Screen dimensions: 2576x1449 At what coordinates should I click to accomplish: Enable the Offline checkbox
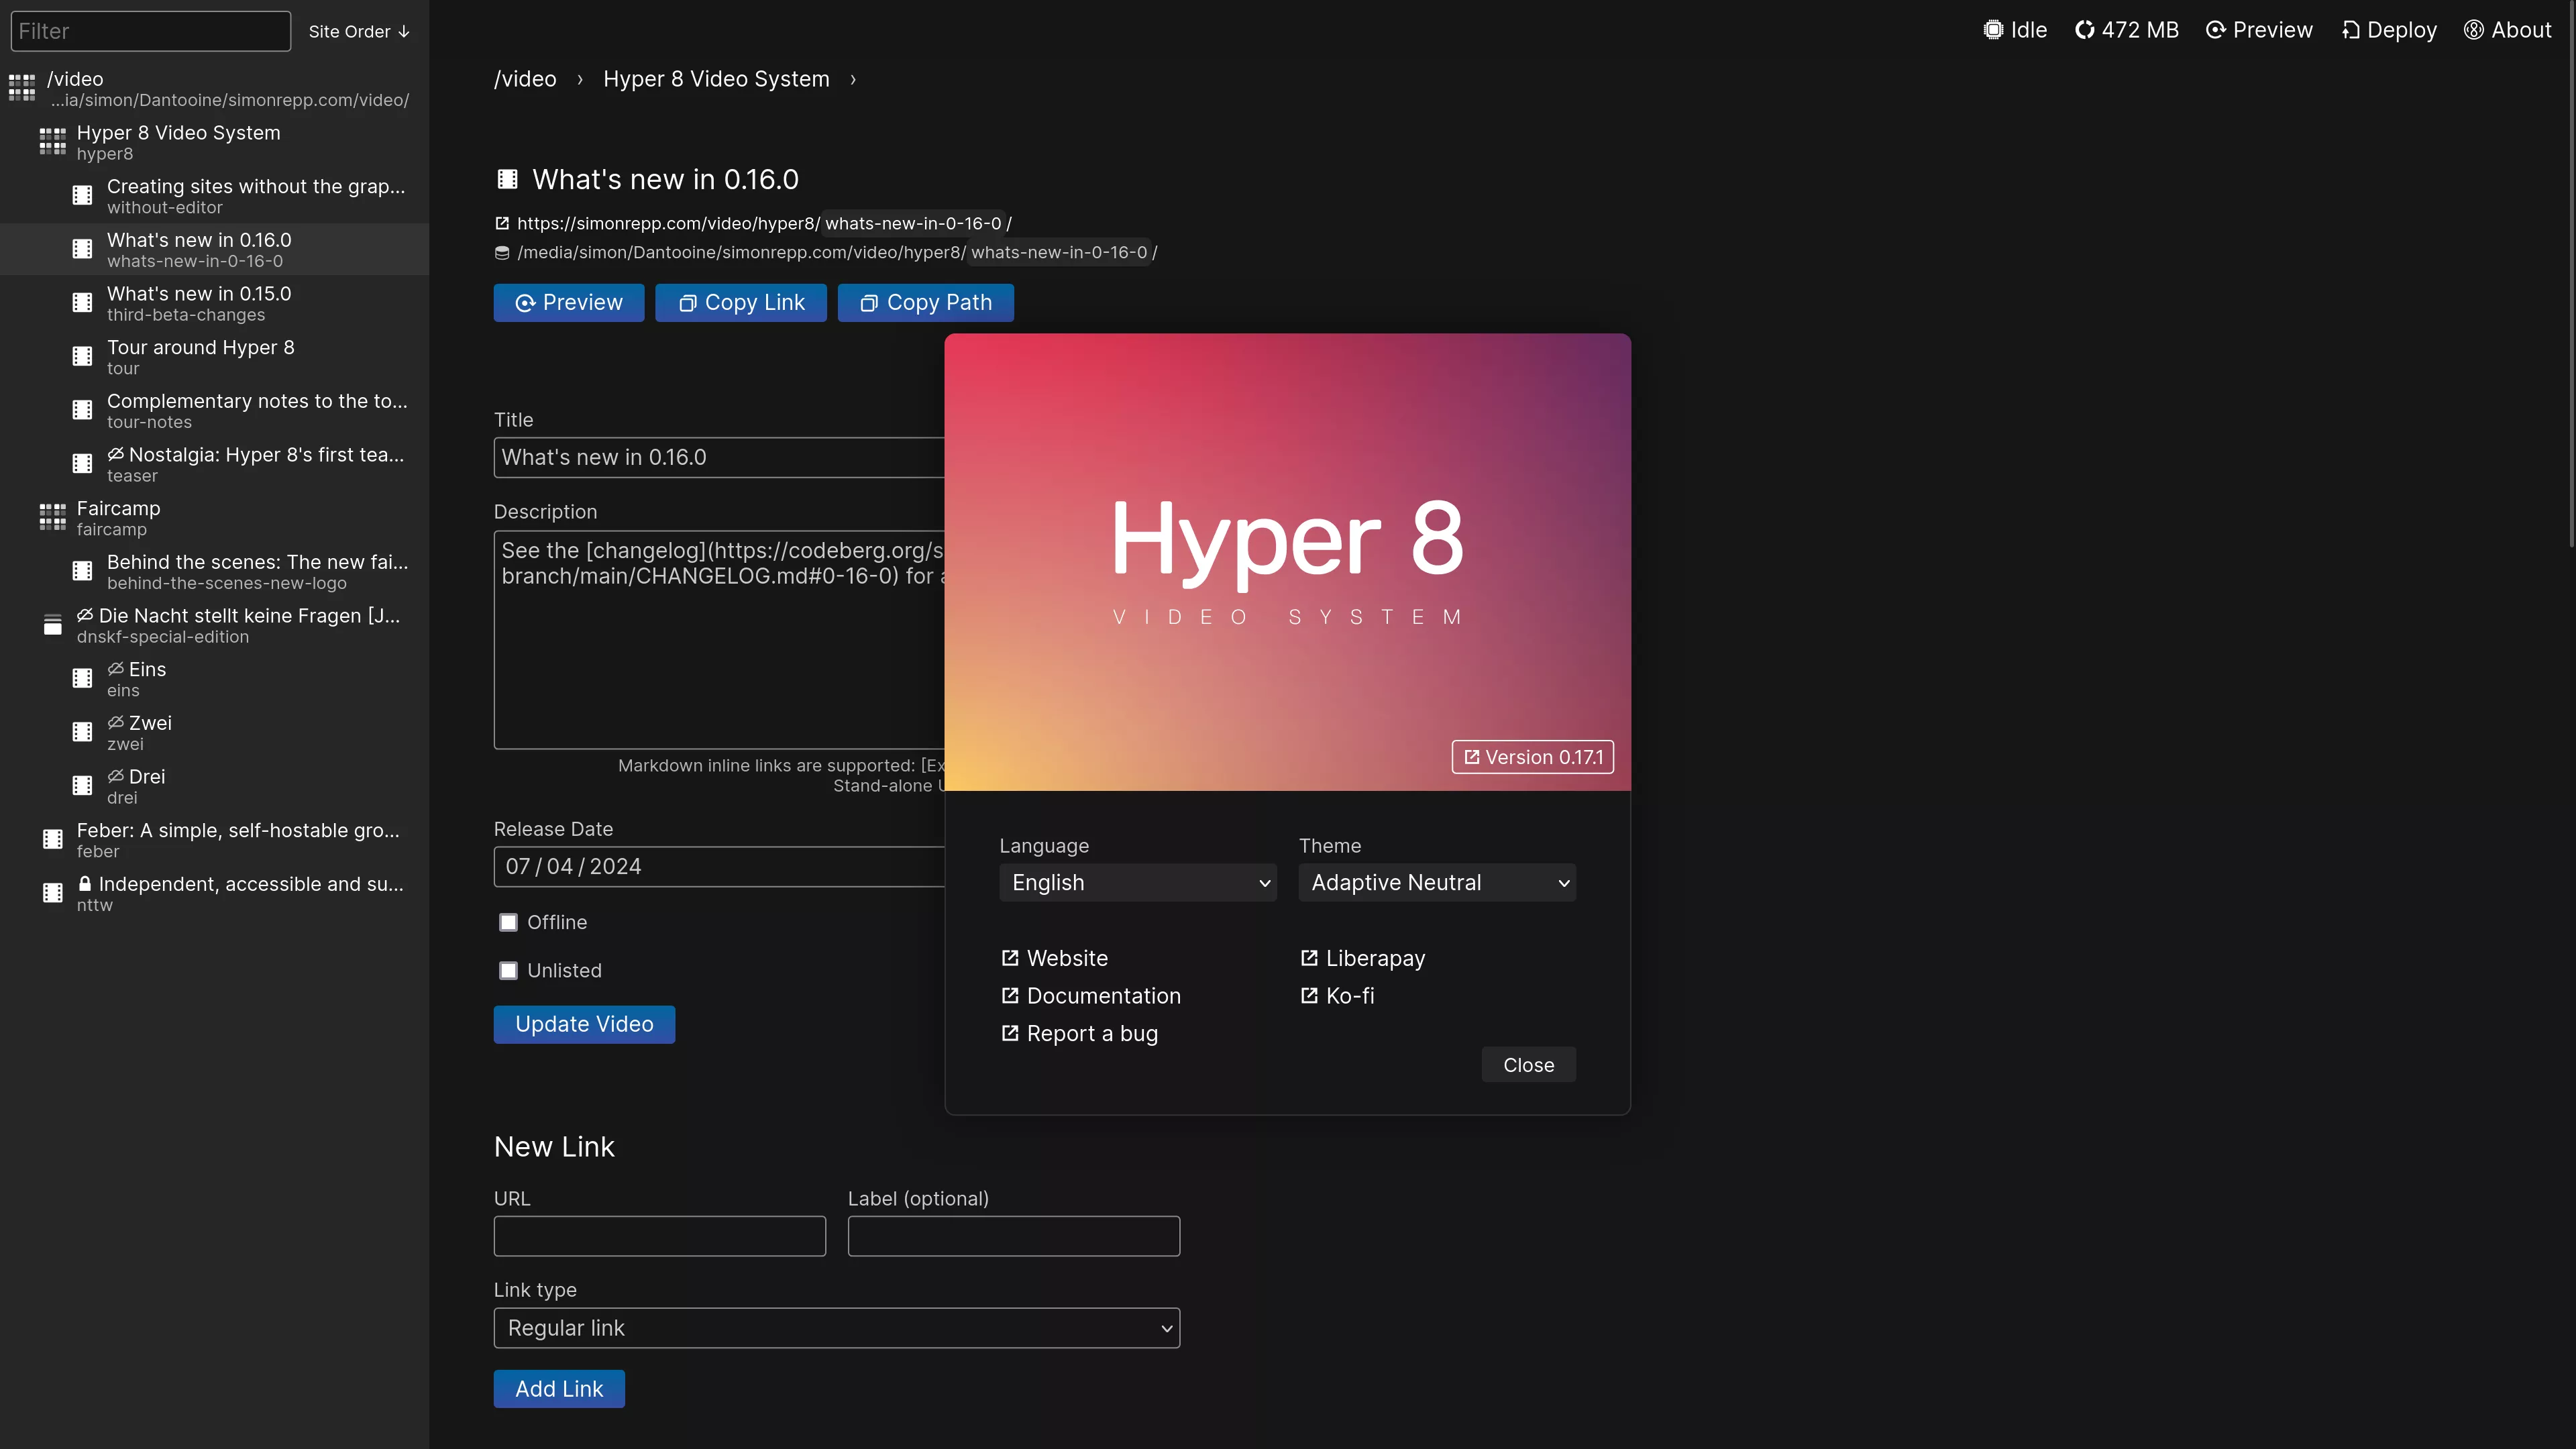tap(508, 922)
